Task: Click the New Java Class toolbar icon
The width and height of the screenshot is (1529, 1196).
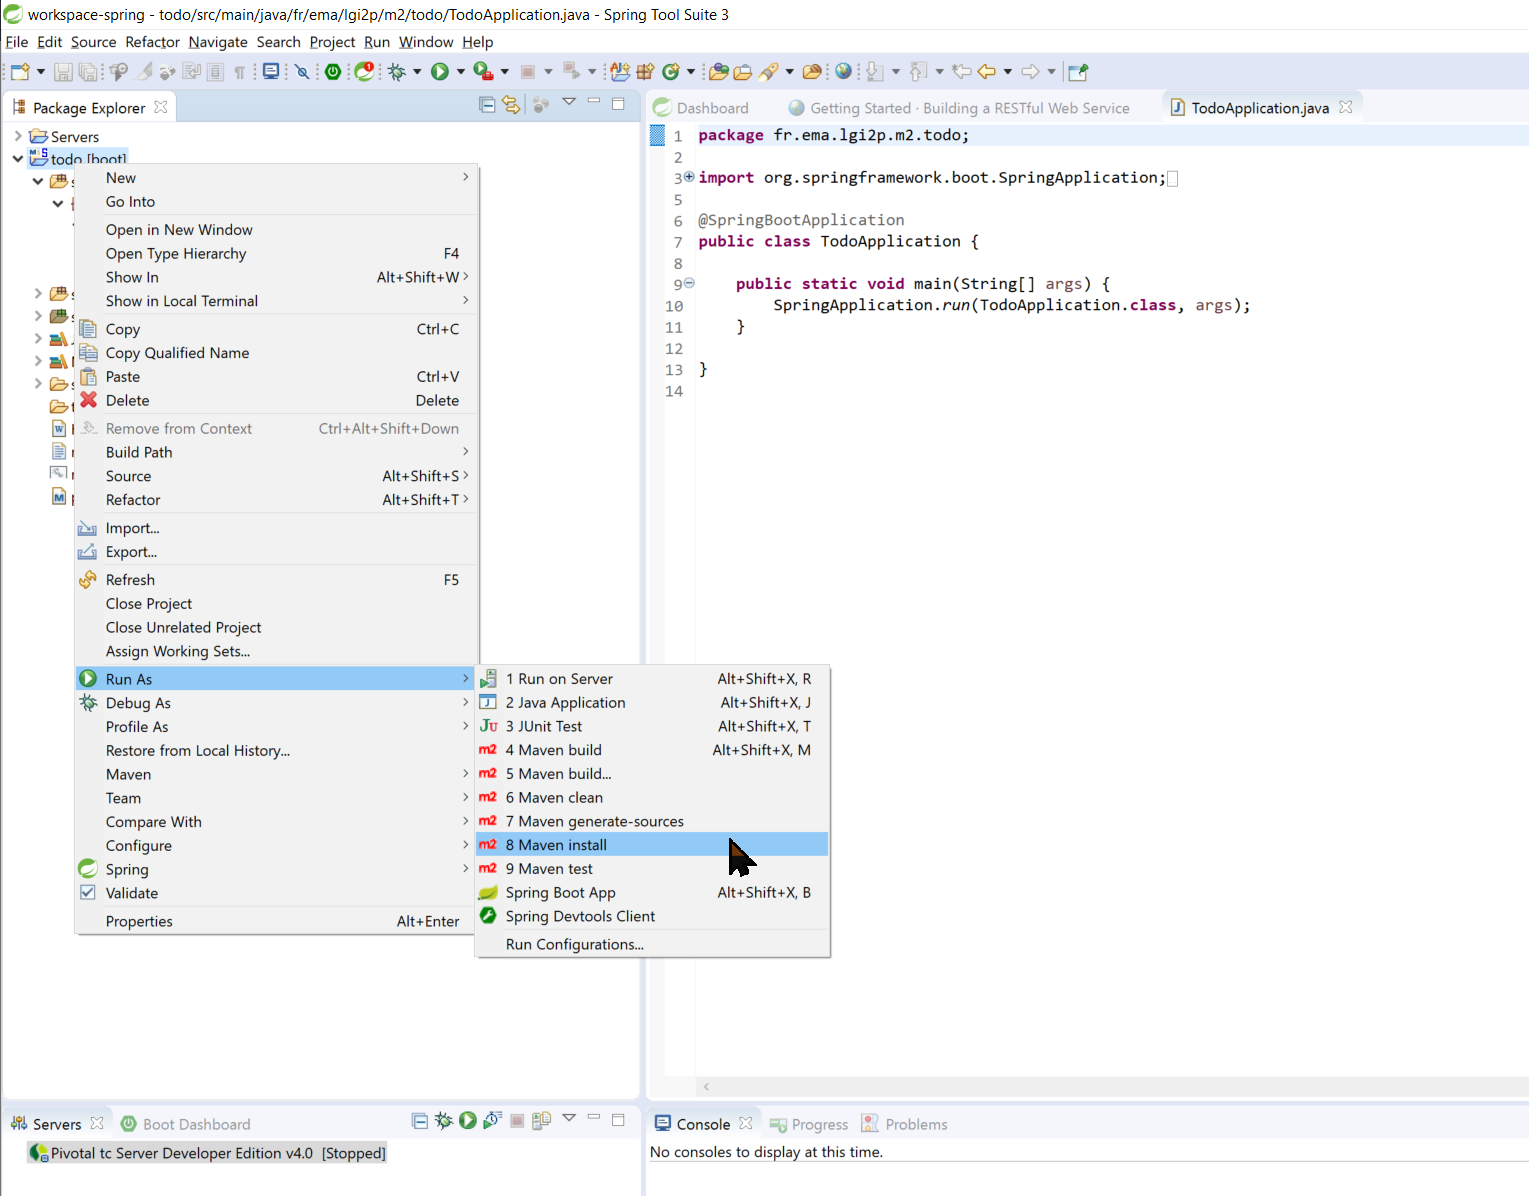Action: click(x=671, y=72)
